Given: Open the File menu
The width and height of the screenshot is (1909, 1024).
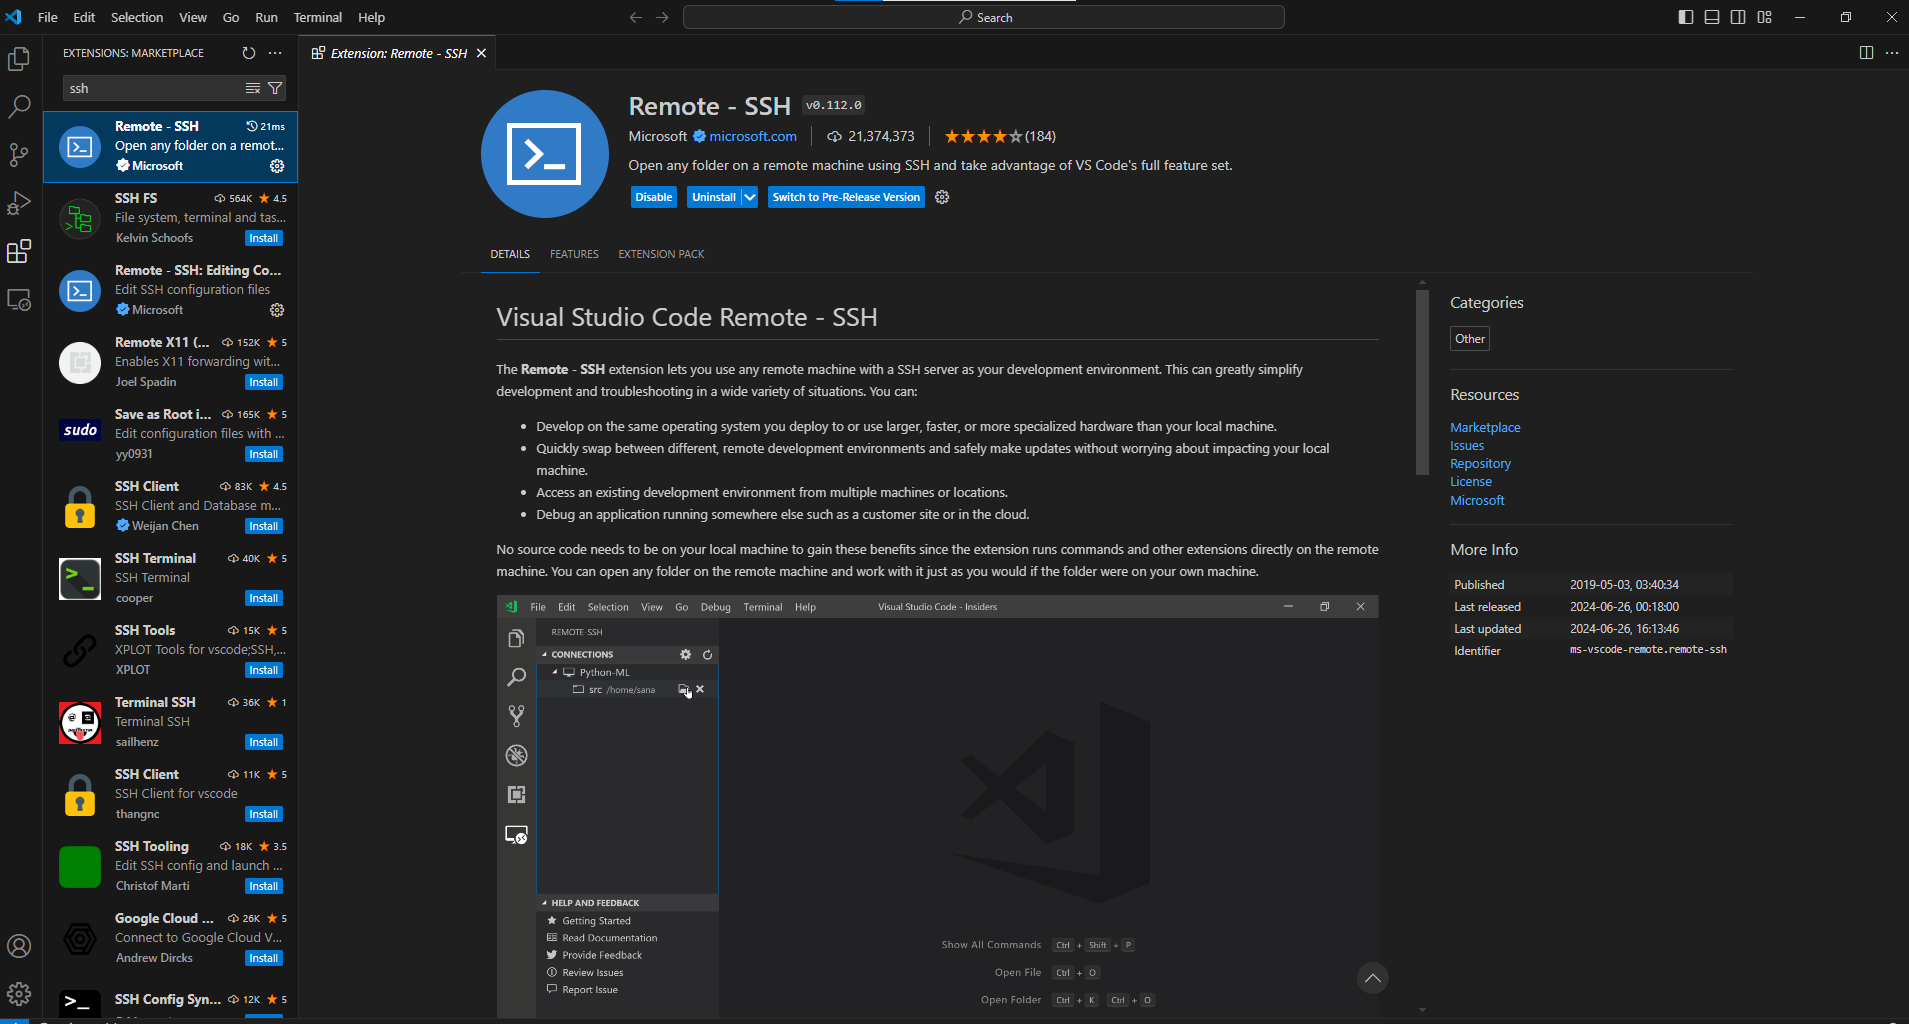Looking at the screenshot, I should tap(47, 17).
